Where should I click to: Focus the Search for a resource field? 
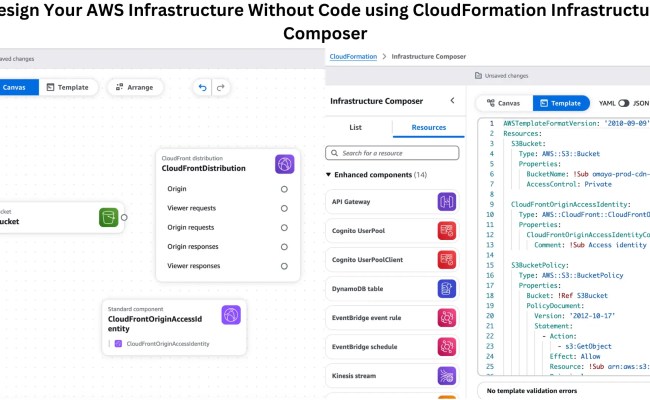pos(392,153)
